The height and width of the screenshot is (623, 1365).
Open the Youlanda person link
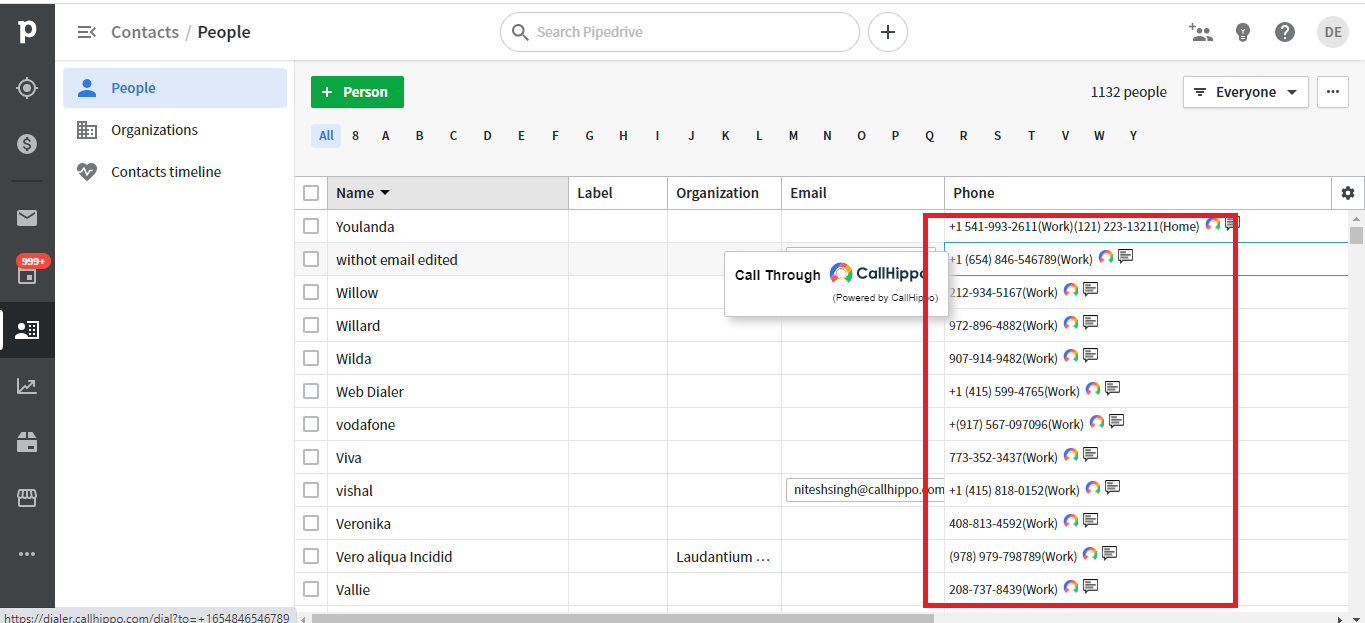(365, 226)
